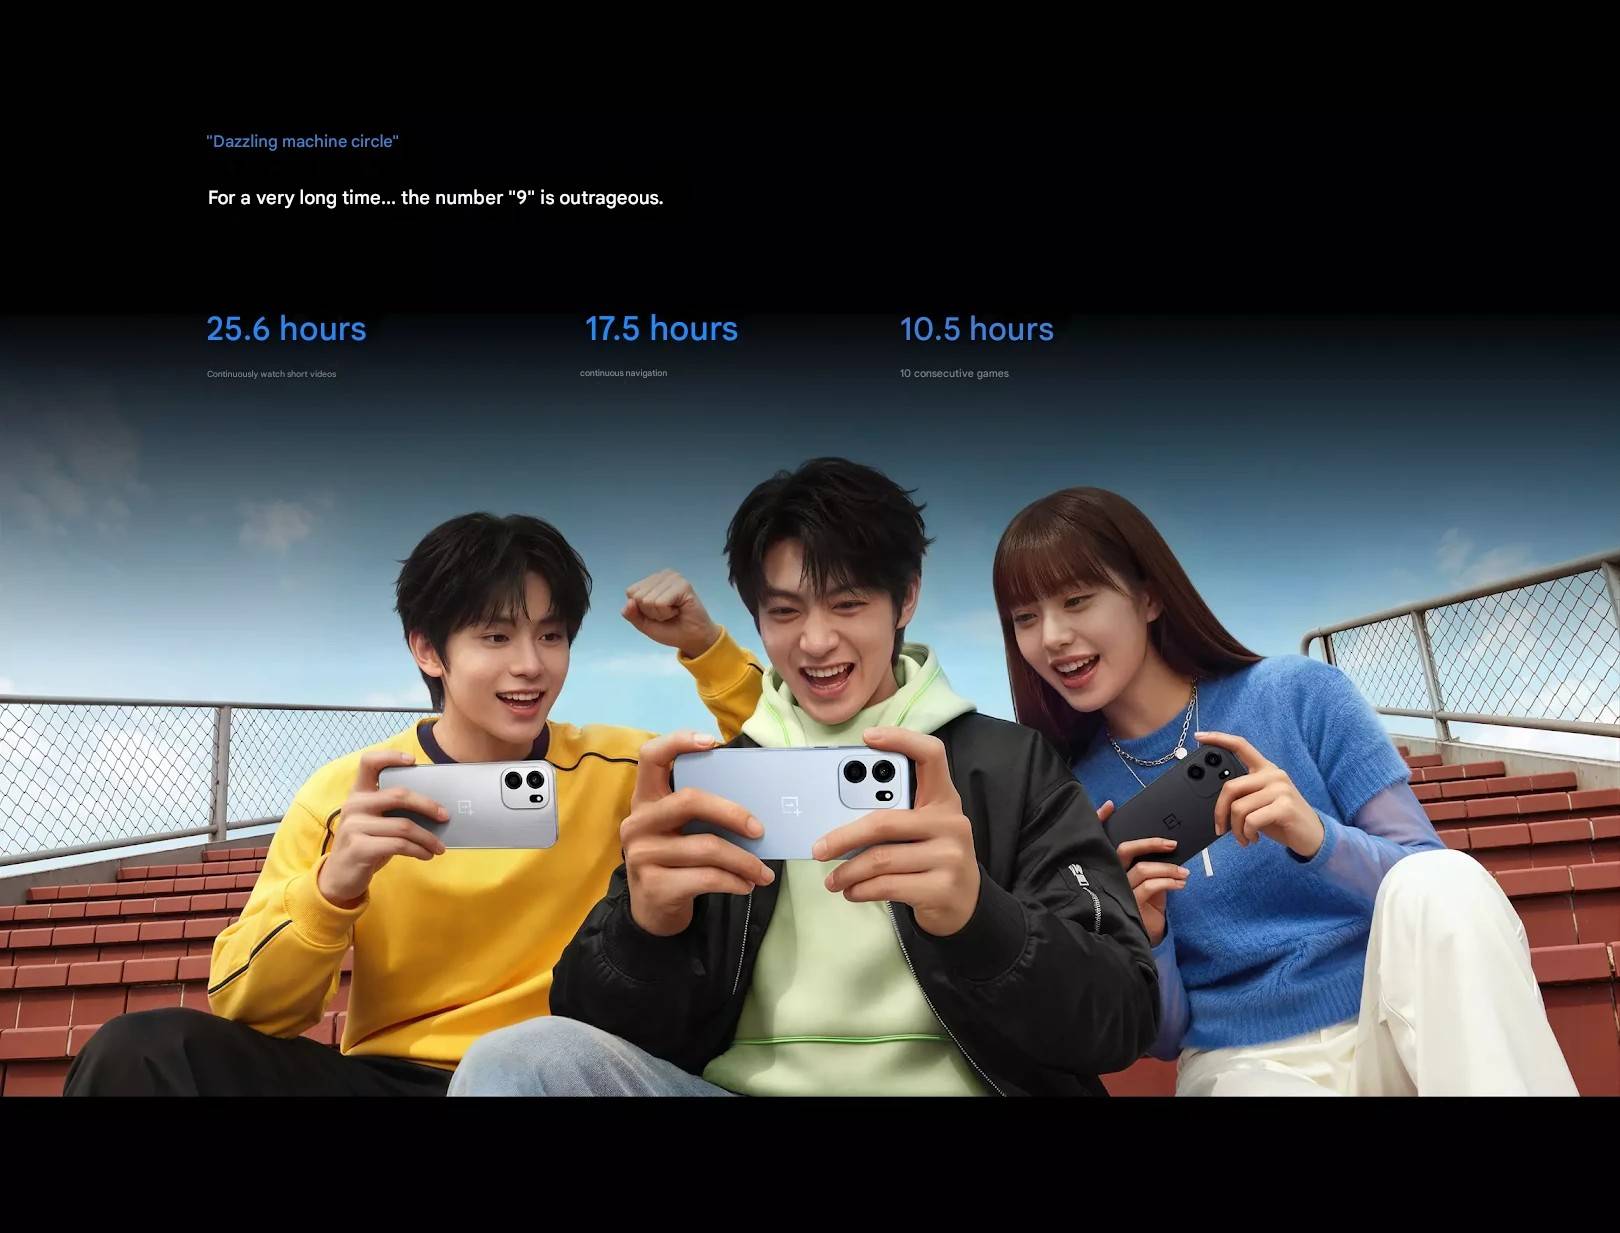Image resolution: width=1620 pixels, height=1233 pixels.
Task: Select the "25.6 hours" statistic
Action: click(286, 329)
